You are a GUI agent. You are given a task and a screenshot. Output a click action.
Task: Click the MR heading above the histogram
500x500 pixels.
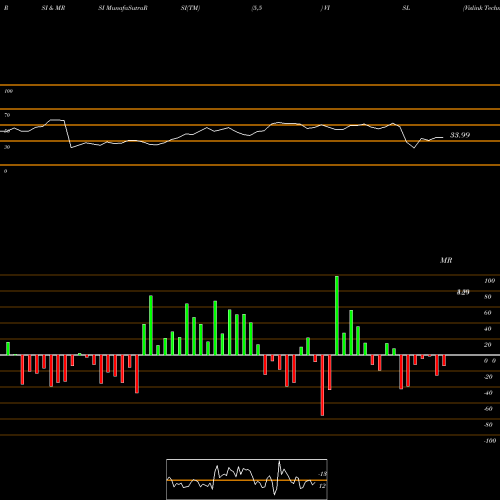[446, 260]
